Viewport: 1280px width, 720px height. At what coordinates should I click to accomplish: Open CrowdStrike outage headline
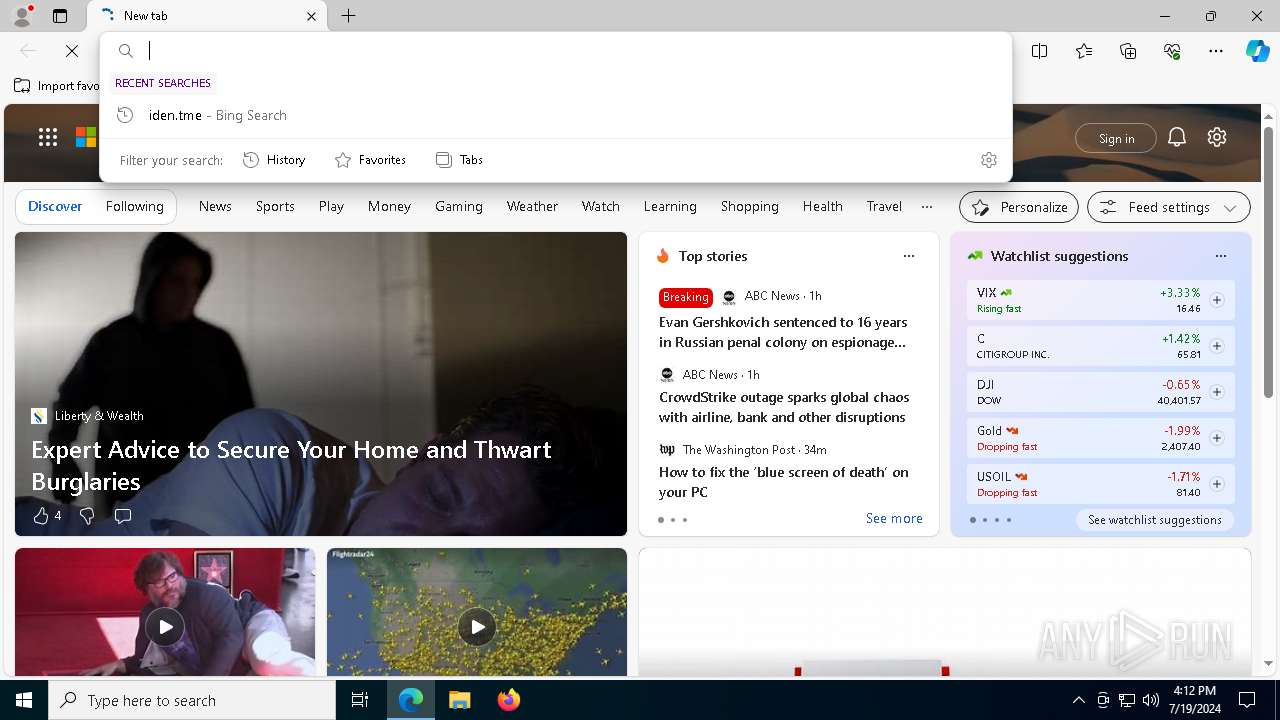coord(784,407)
